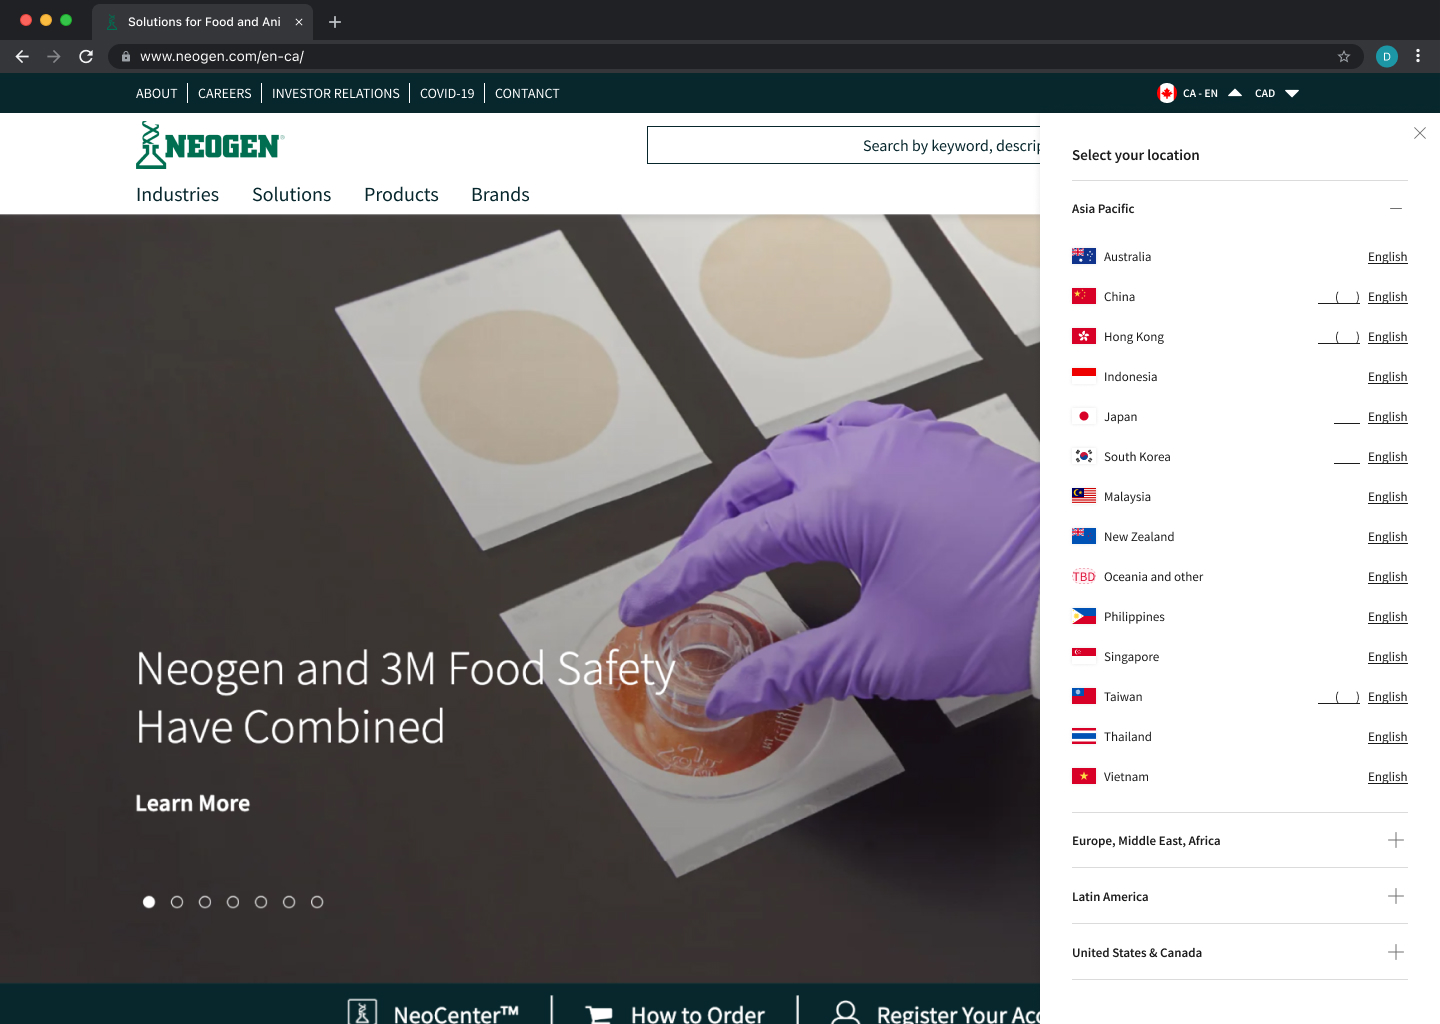Click the Vietnam flag icon
The height and width of the screenshot is (1024, 1440).
[x=1084, y=776]
